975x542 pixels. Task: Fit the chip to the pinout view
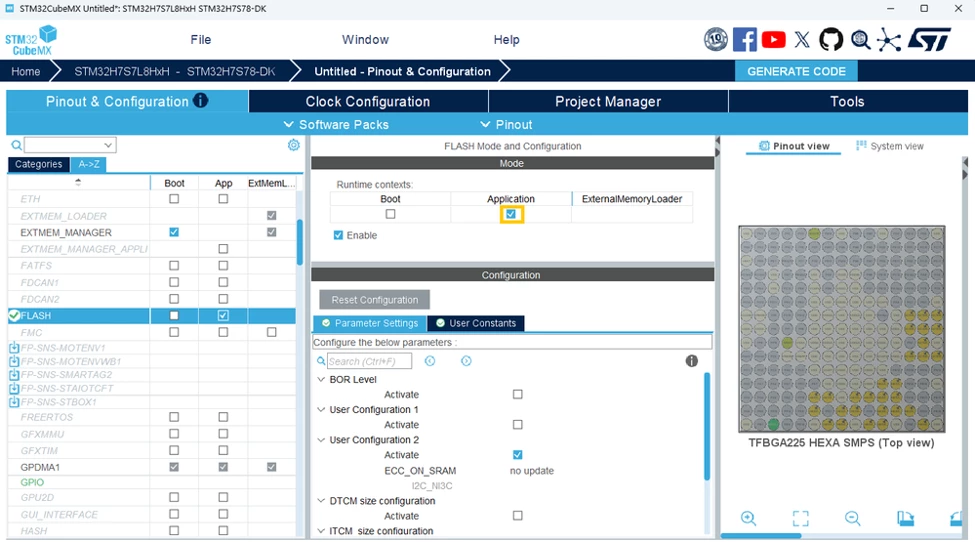(x=800, y=518)
